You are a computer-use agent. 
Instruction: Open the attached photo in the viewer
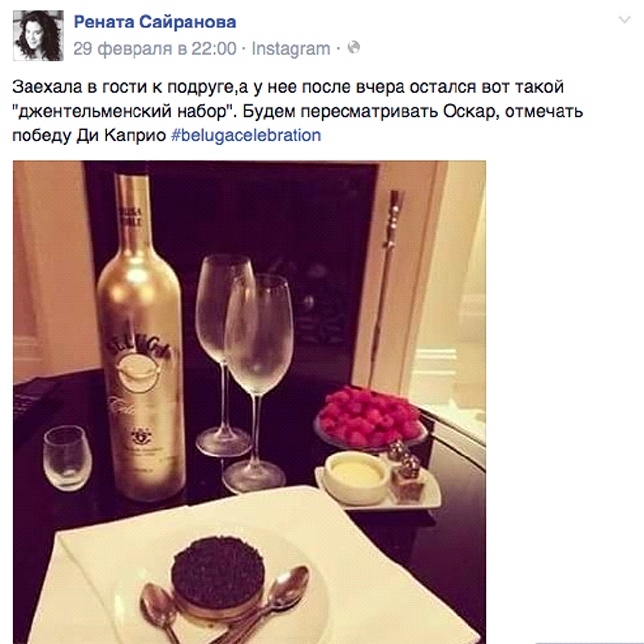[249, 402]
